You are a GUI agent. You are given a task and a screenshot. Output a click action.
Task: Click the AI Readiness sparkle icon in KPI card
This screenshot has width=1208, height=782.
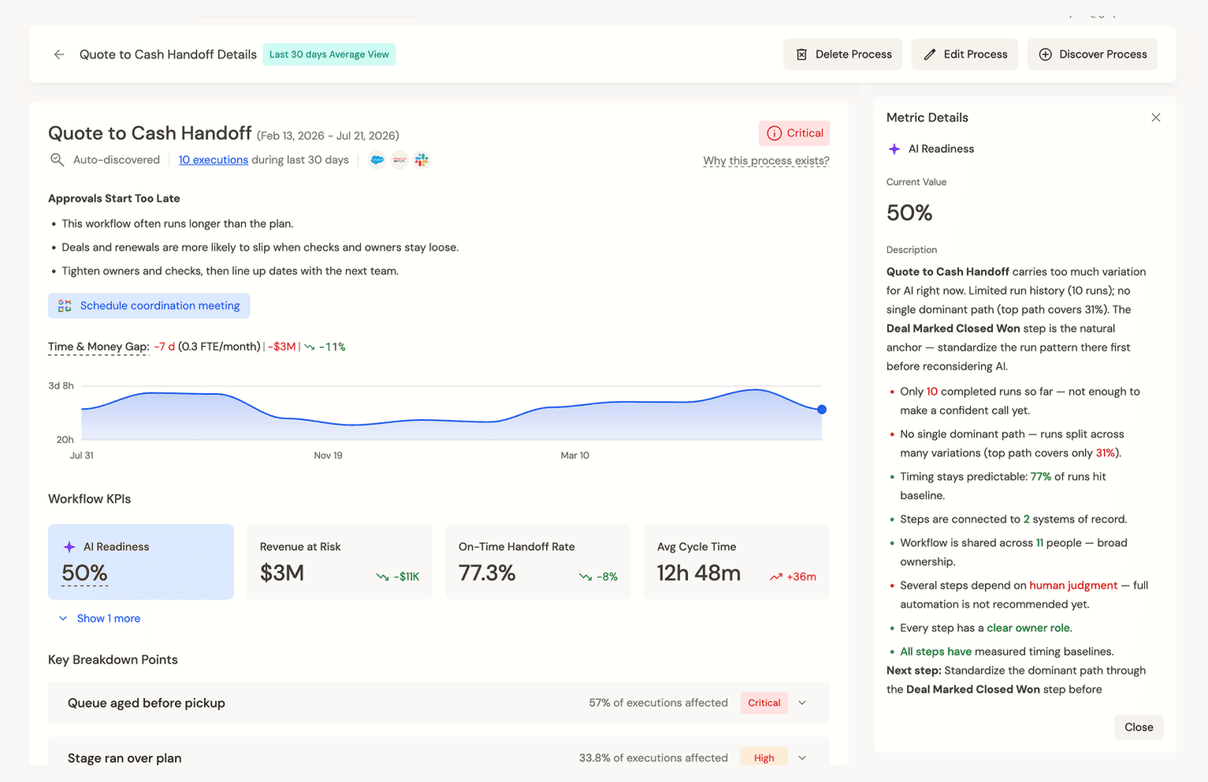point(69,547)
